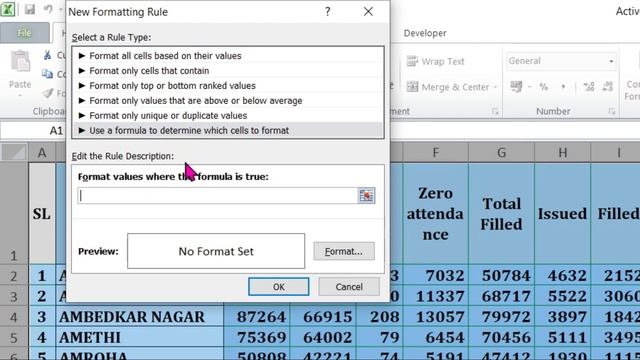Click cell value 50784
Image resolution: width=640 pixels, height=360 pixels.
click(502, 276)
